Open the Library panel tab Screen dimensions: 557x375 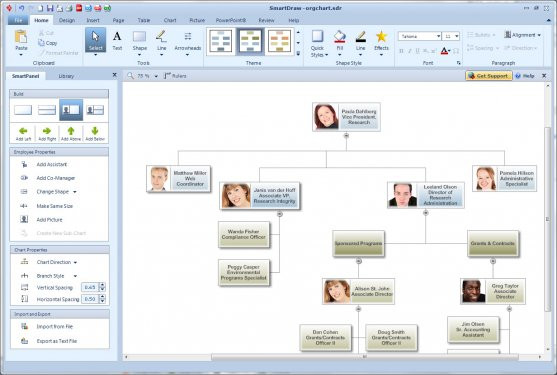click(66, 76)
